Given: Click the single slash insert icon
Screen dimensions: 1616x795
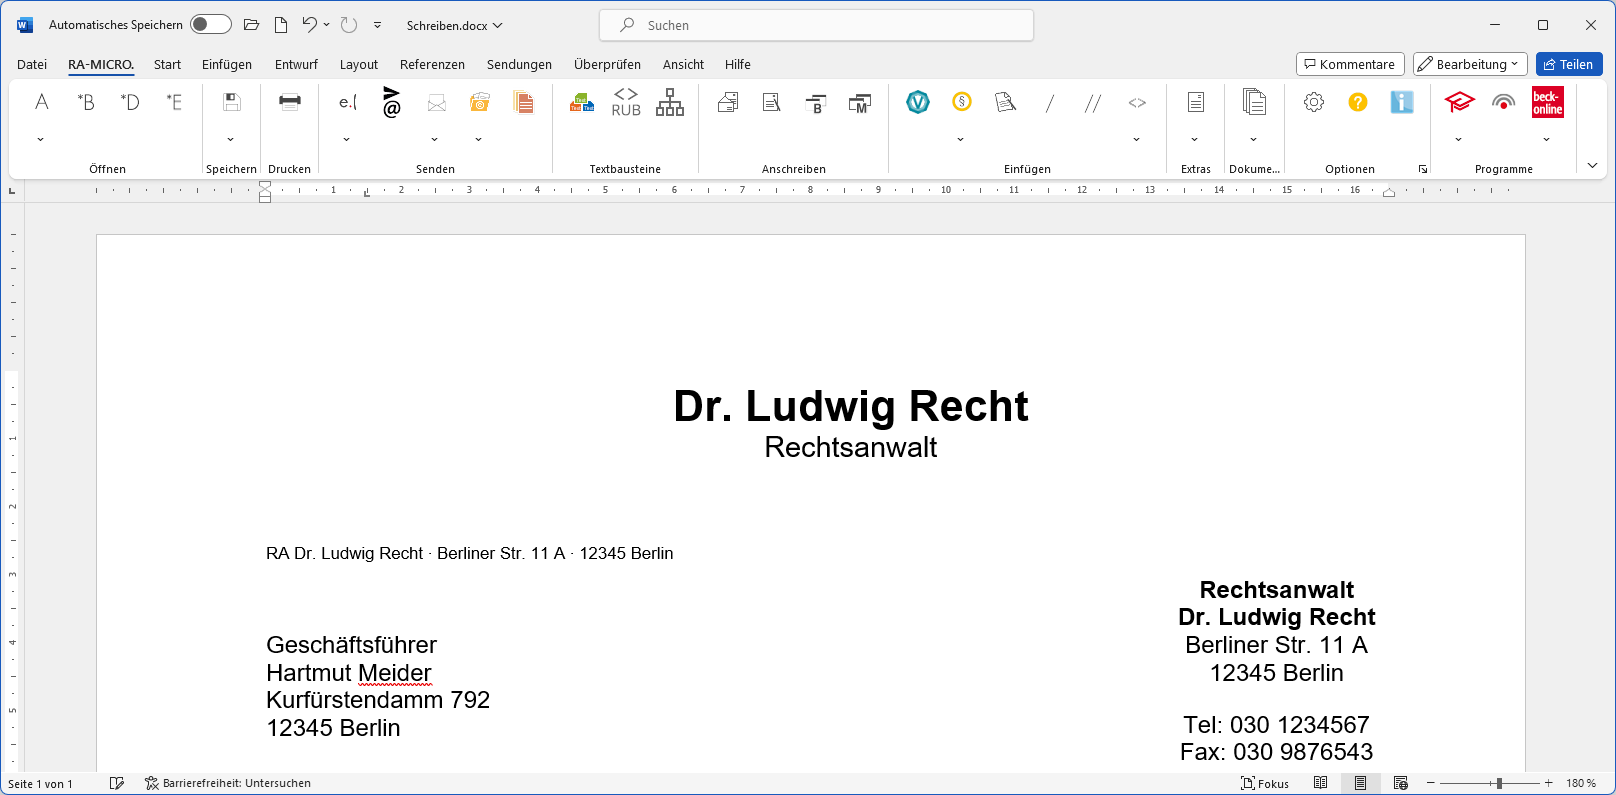Looking at the screenshot, I should (1049, 102).
